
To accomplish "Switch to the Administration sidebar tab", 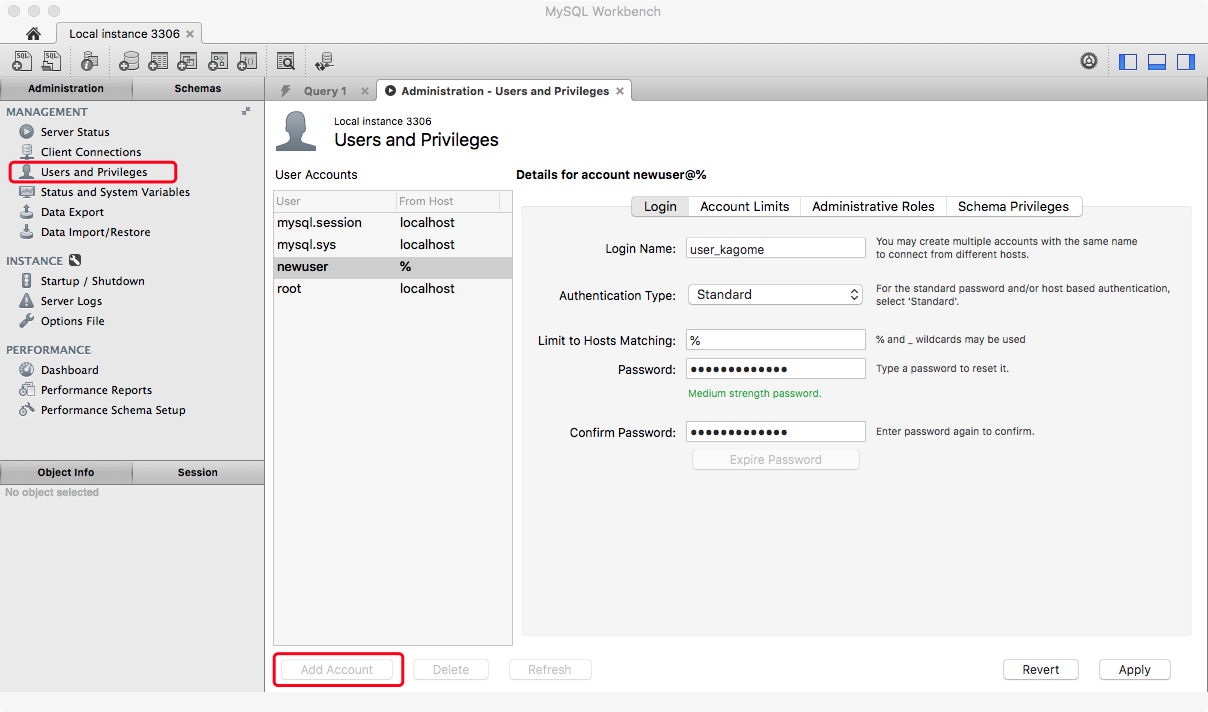I will click(66, 88).
